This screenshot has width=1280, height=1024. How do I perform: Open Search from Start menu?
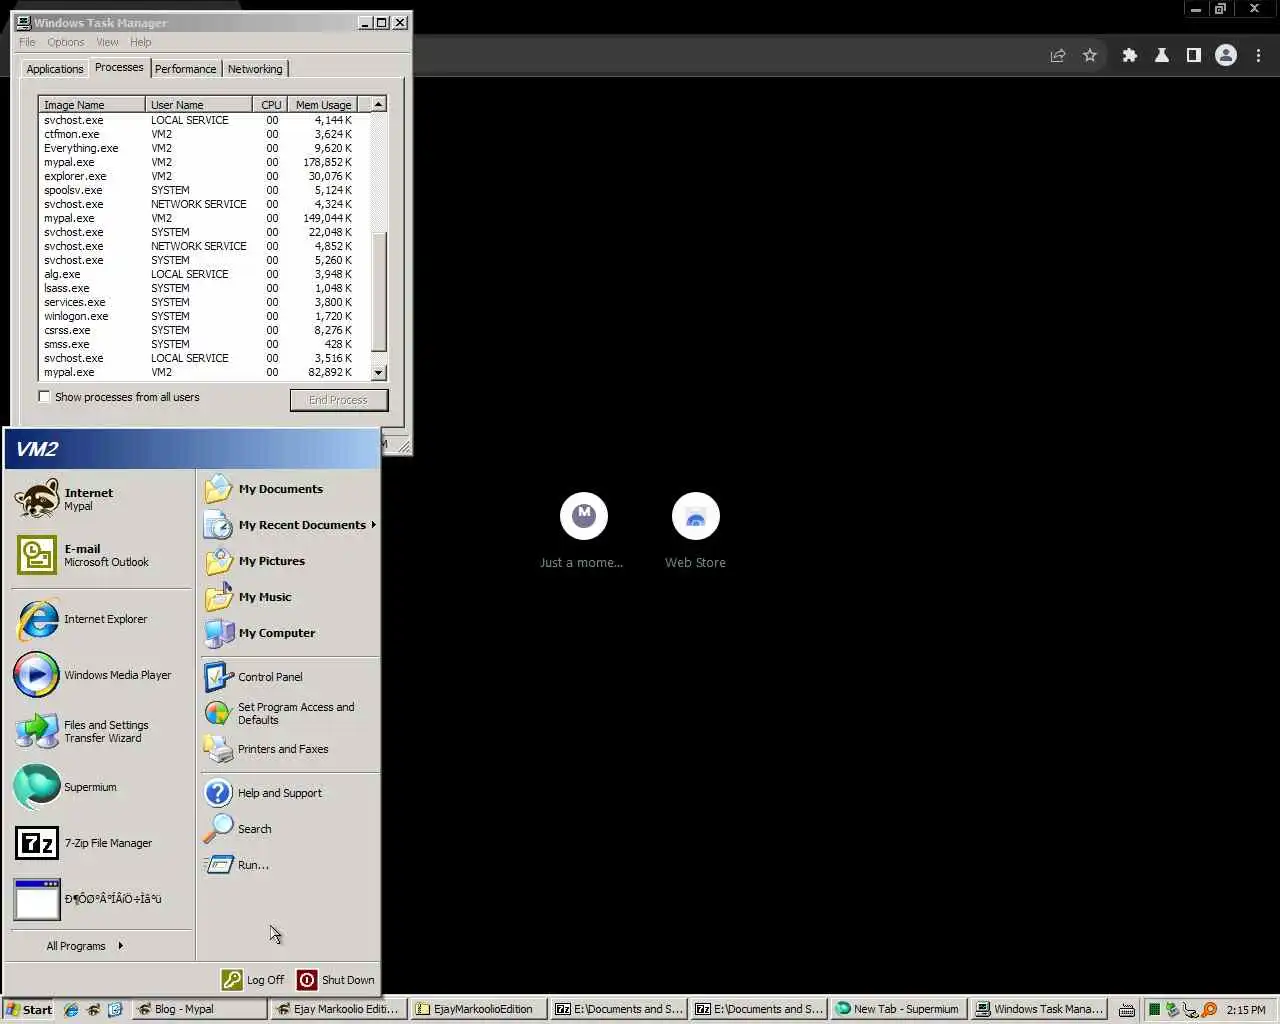point(290,829)
